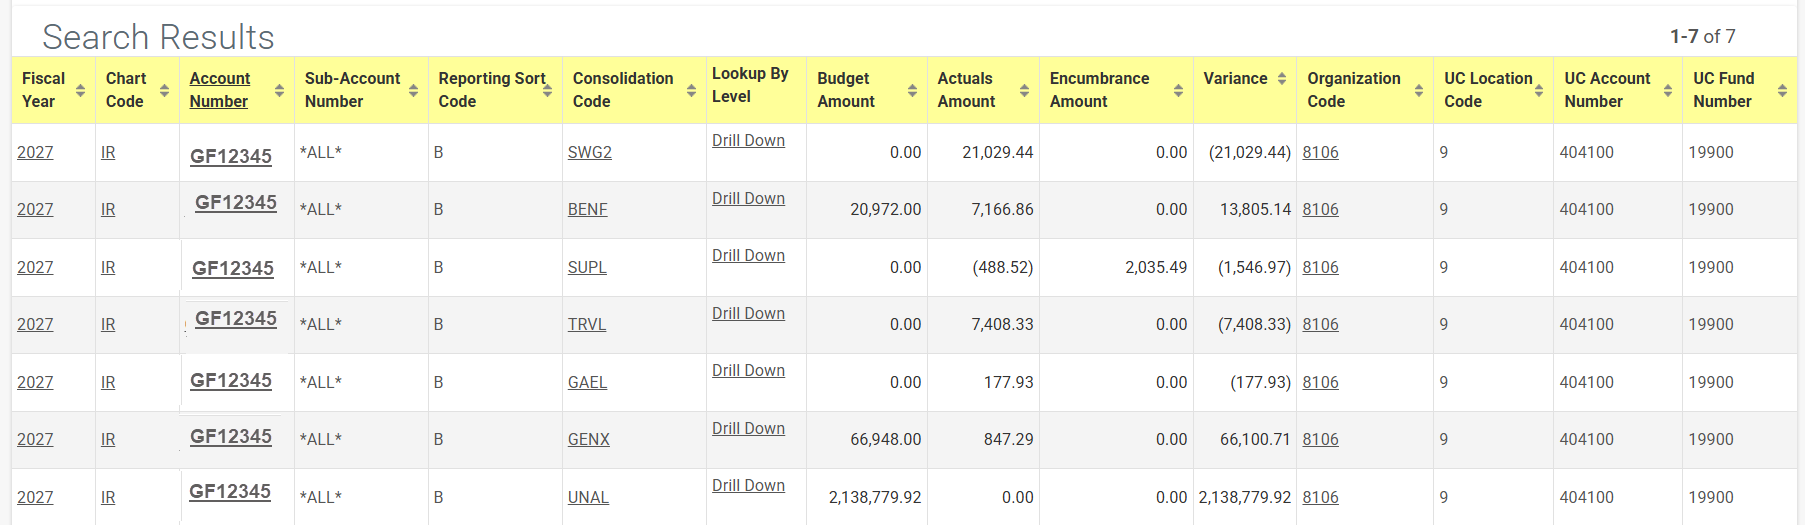This screenshot has width=1805, height=525.
Task: Open organization 8106 in BENF row
Action: (x=1320, y=209)
